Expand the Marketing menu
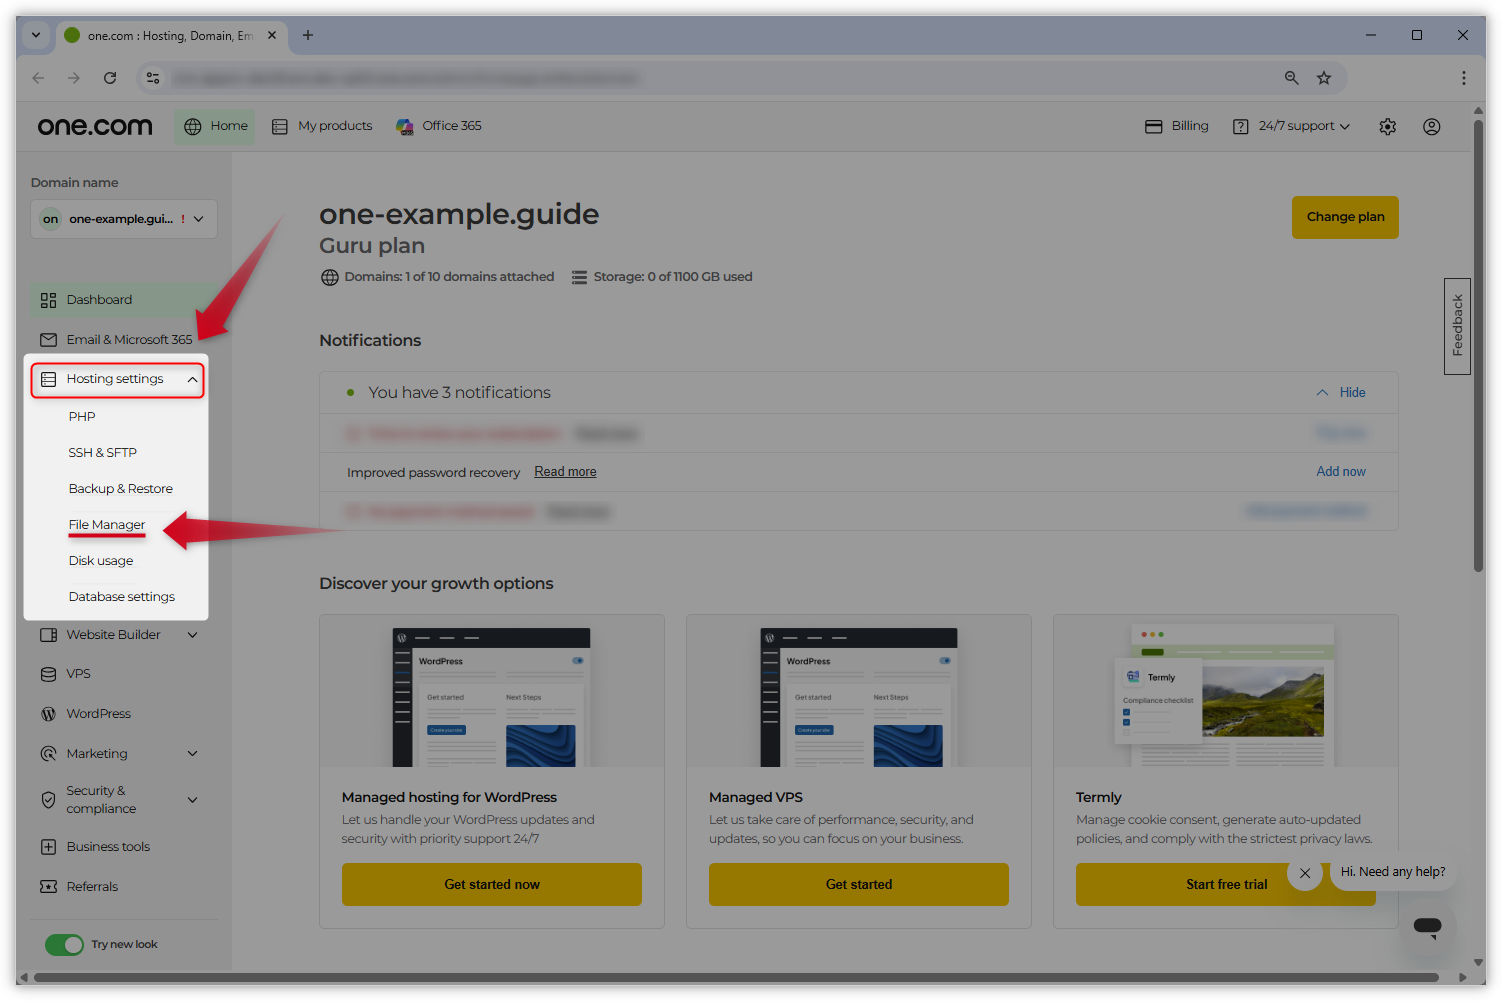The height and width of the screenshot is (1001, 1502). (192, 753)
